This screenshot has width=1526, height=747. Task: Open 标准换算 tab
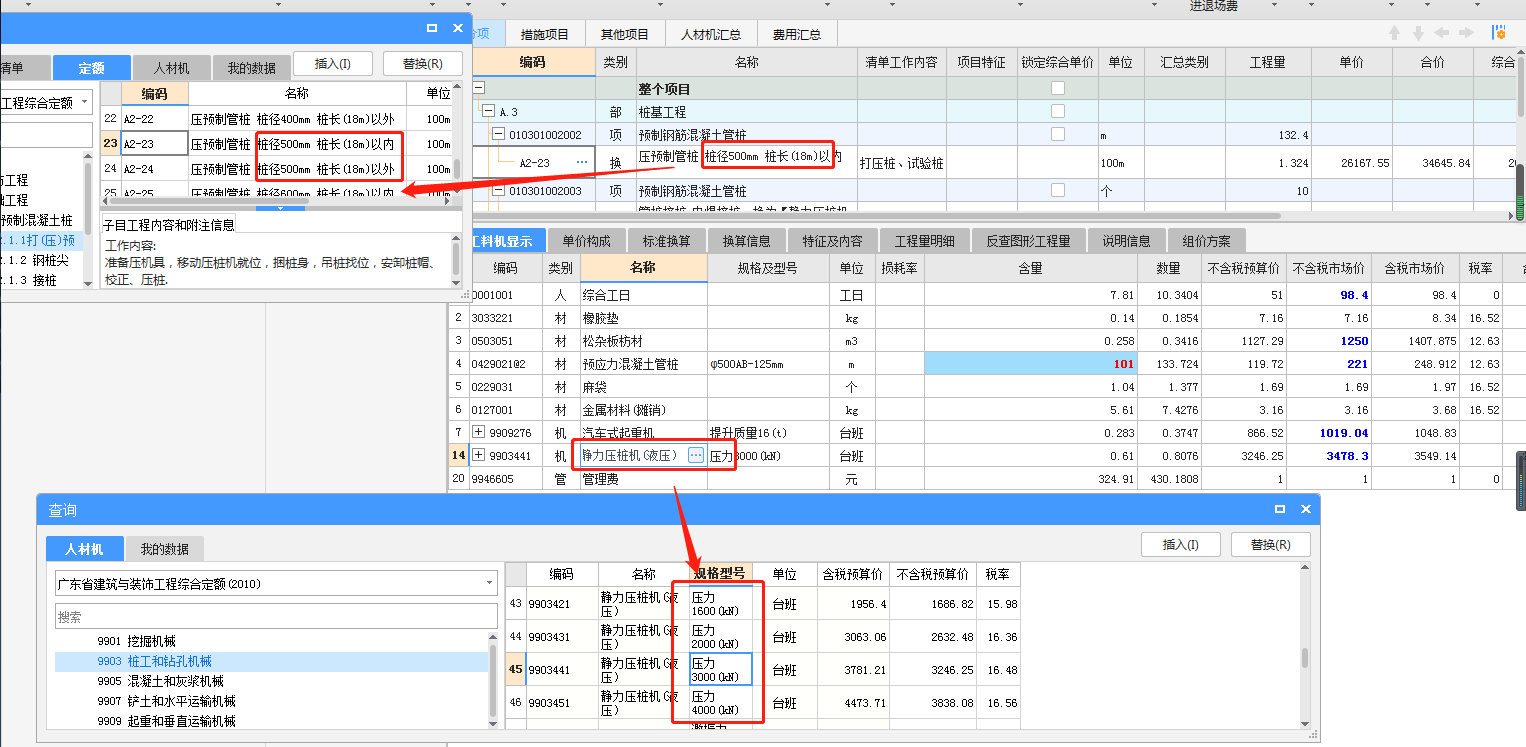click(x=667, y=241)
